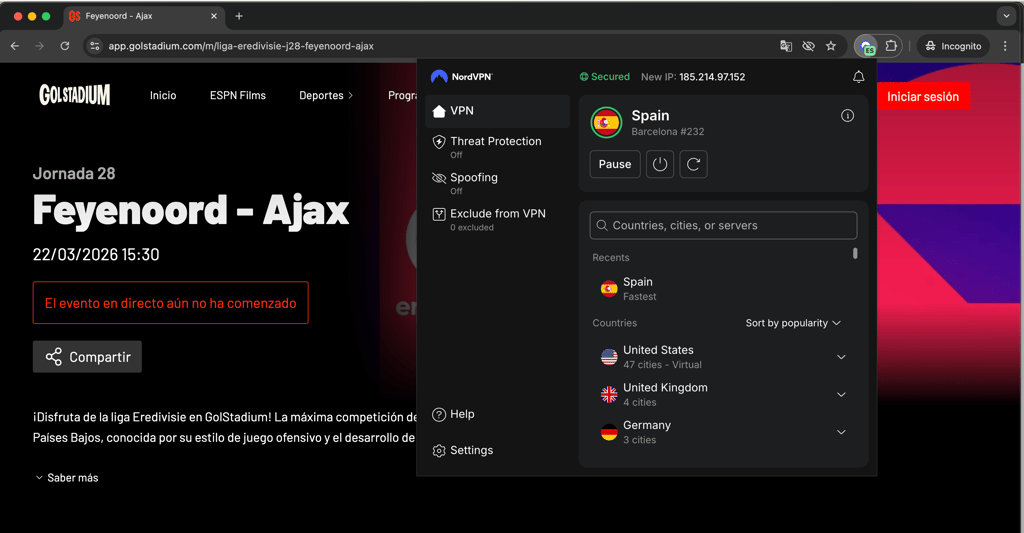Click the date 22/03/2026 15:30
The height and width of the screenshot is (533, 1024).
point(96,255)
